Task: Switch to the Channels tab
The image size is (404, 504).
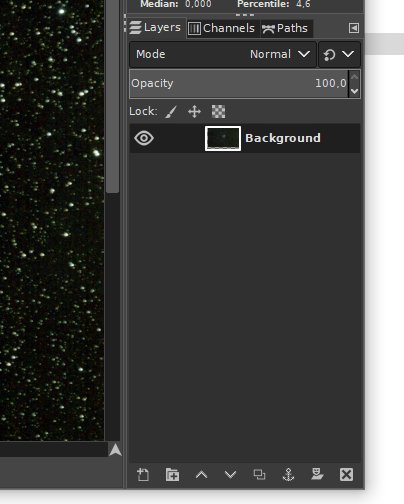Action: pos(222,28)
